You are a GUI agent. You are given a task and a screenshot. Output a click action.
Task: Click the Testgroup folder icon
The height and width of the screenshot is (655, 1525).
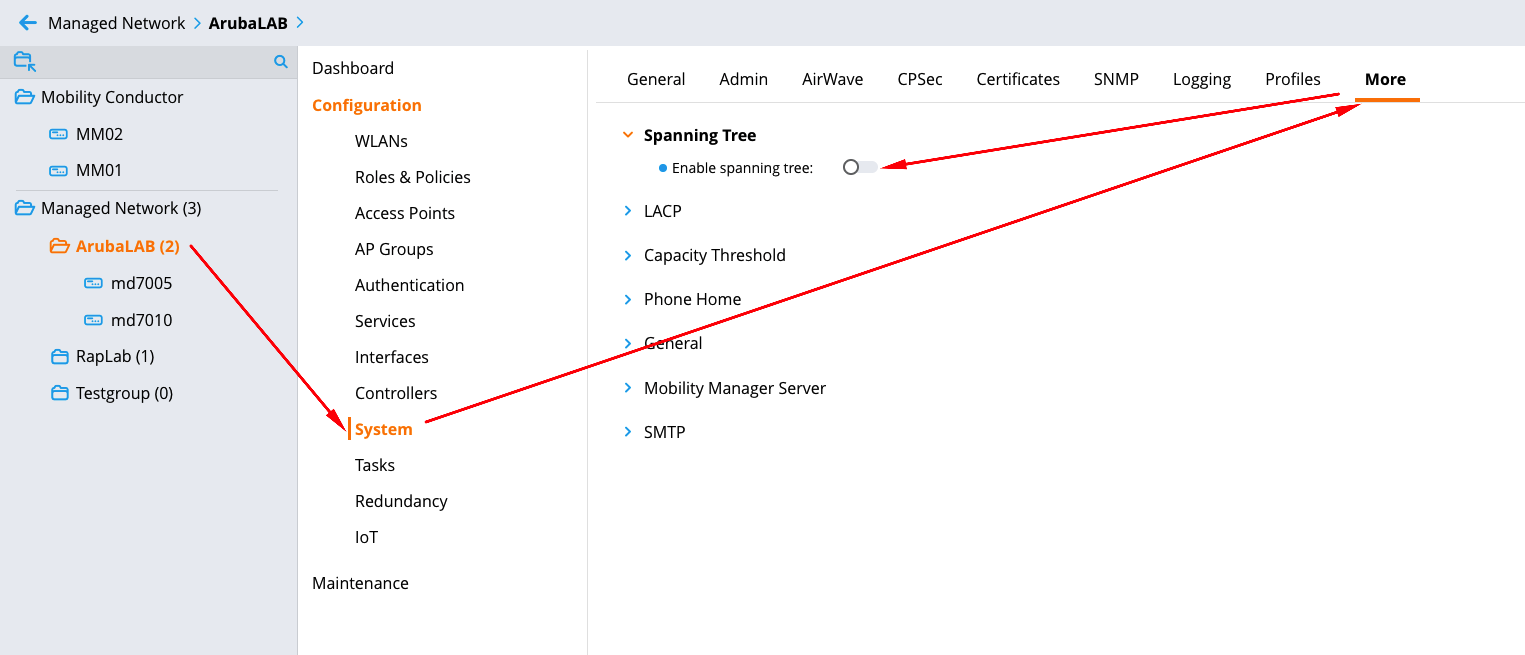(x=60, y=393)
